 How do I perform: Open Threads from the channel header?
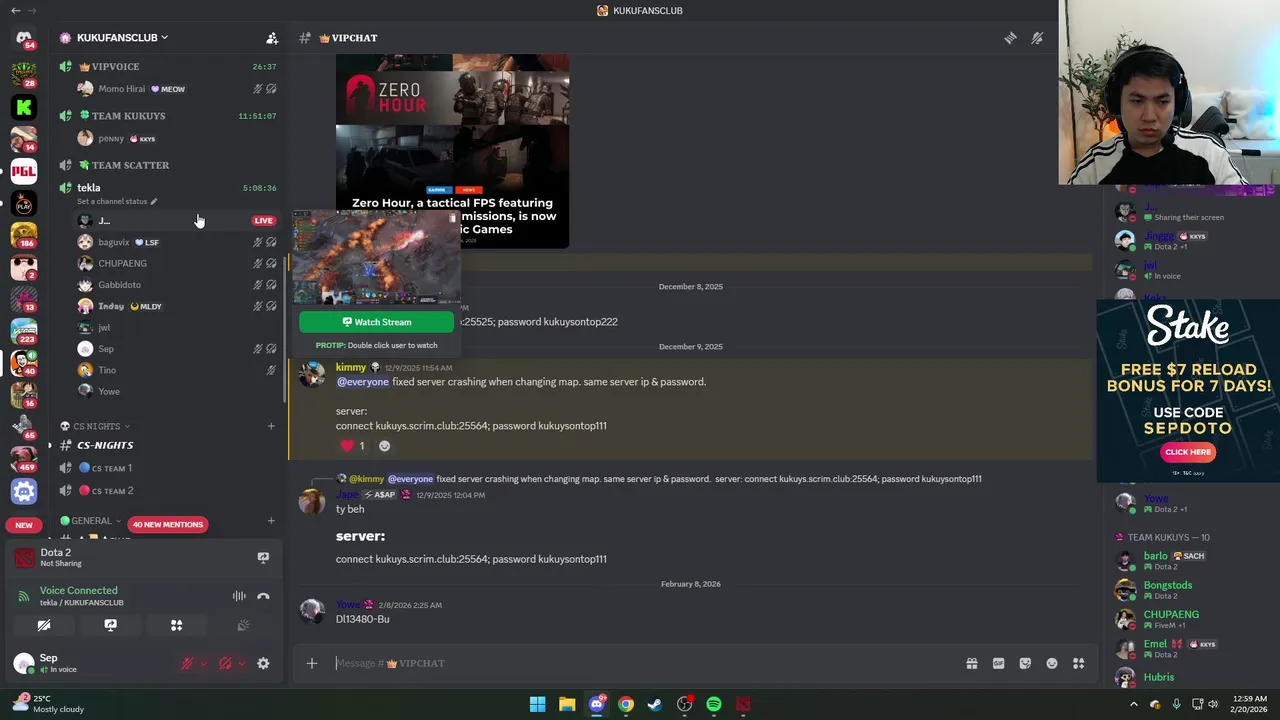[x=1010, y=38]
